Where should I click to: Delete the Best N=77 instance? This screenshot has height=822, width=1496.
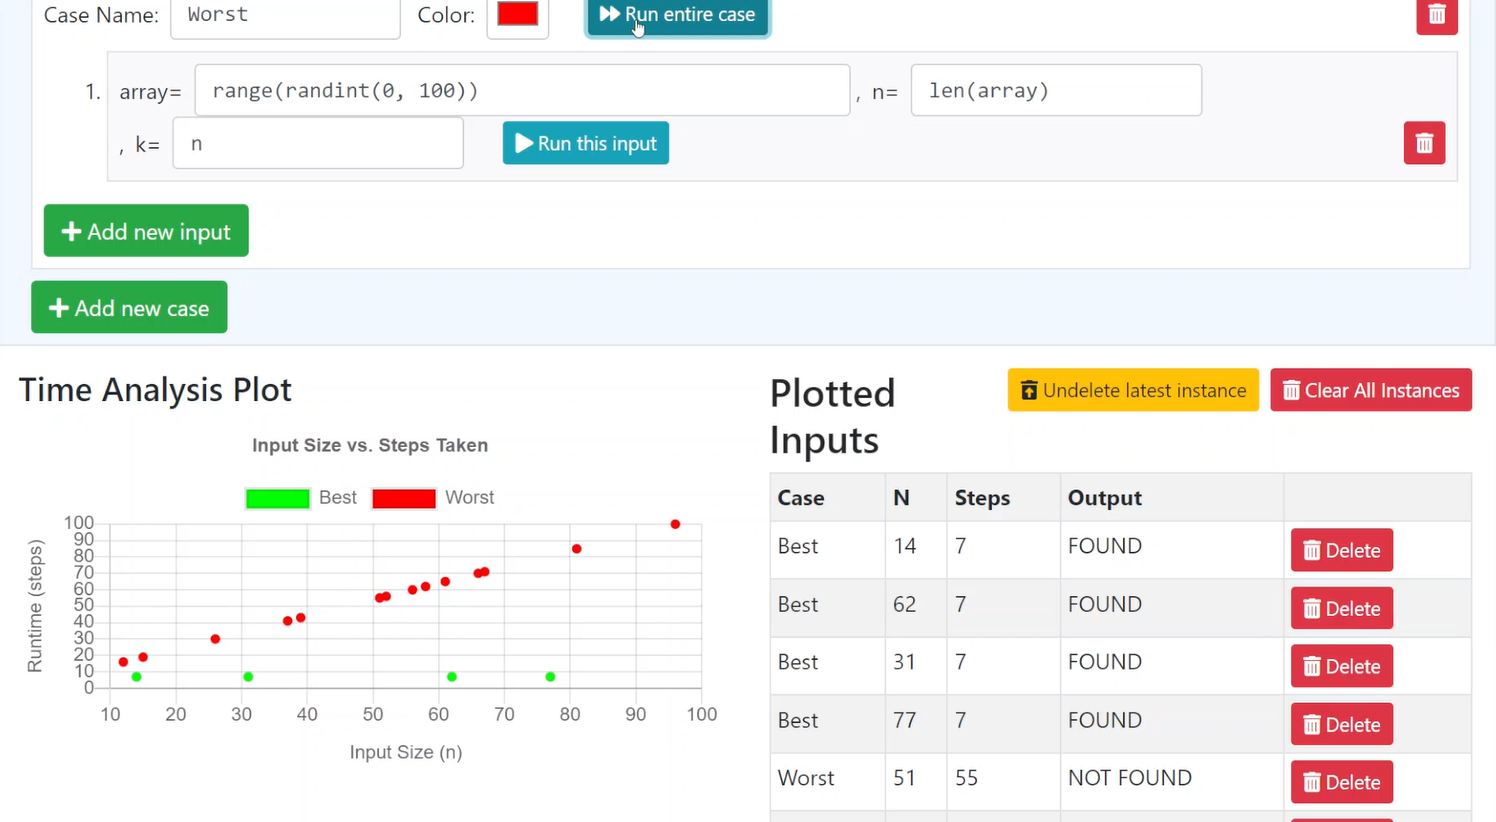[x=1341, y=724]
